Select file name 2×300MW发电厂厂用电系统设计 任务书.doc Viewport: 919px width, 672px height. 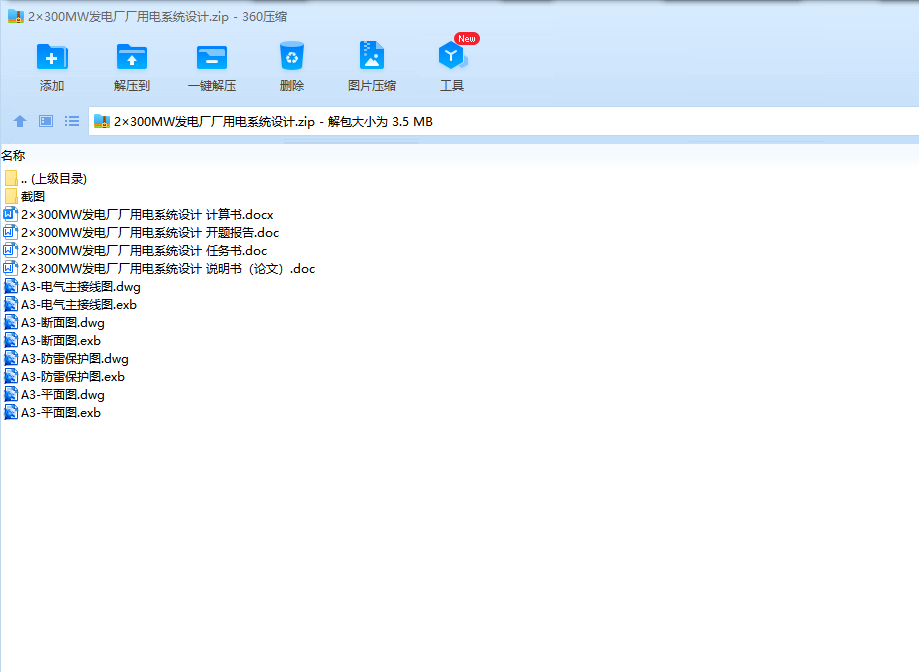click(x=144, y=251)
